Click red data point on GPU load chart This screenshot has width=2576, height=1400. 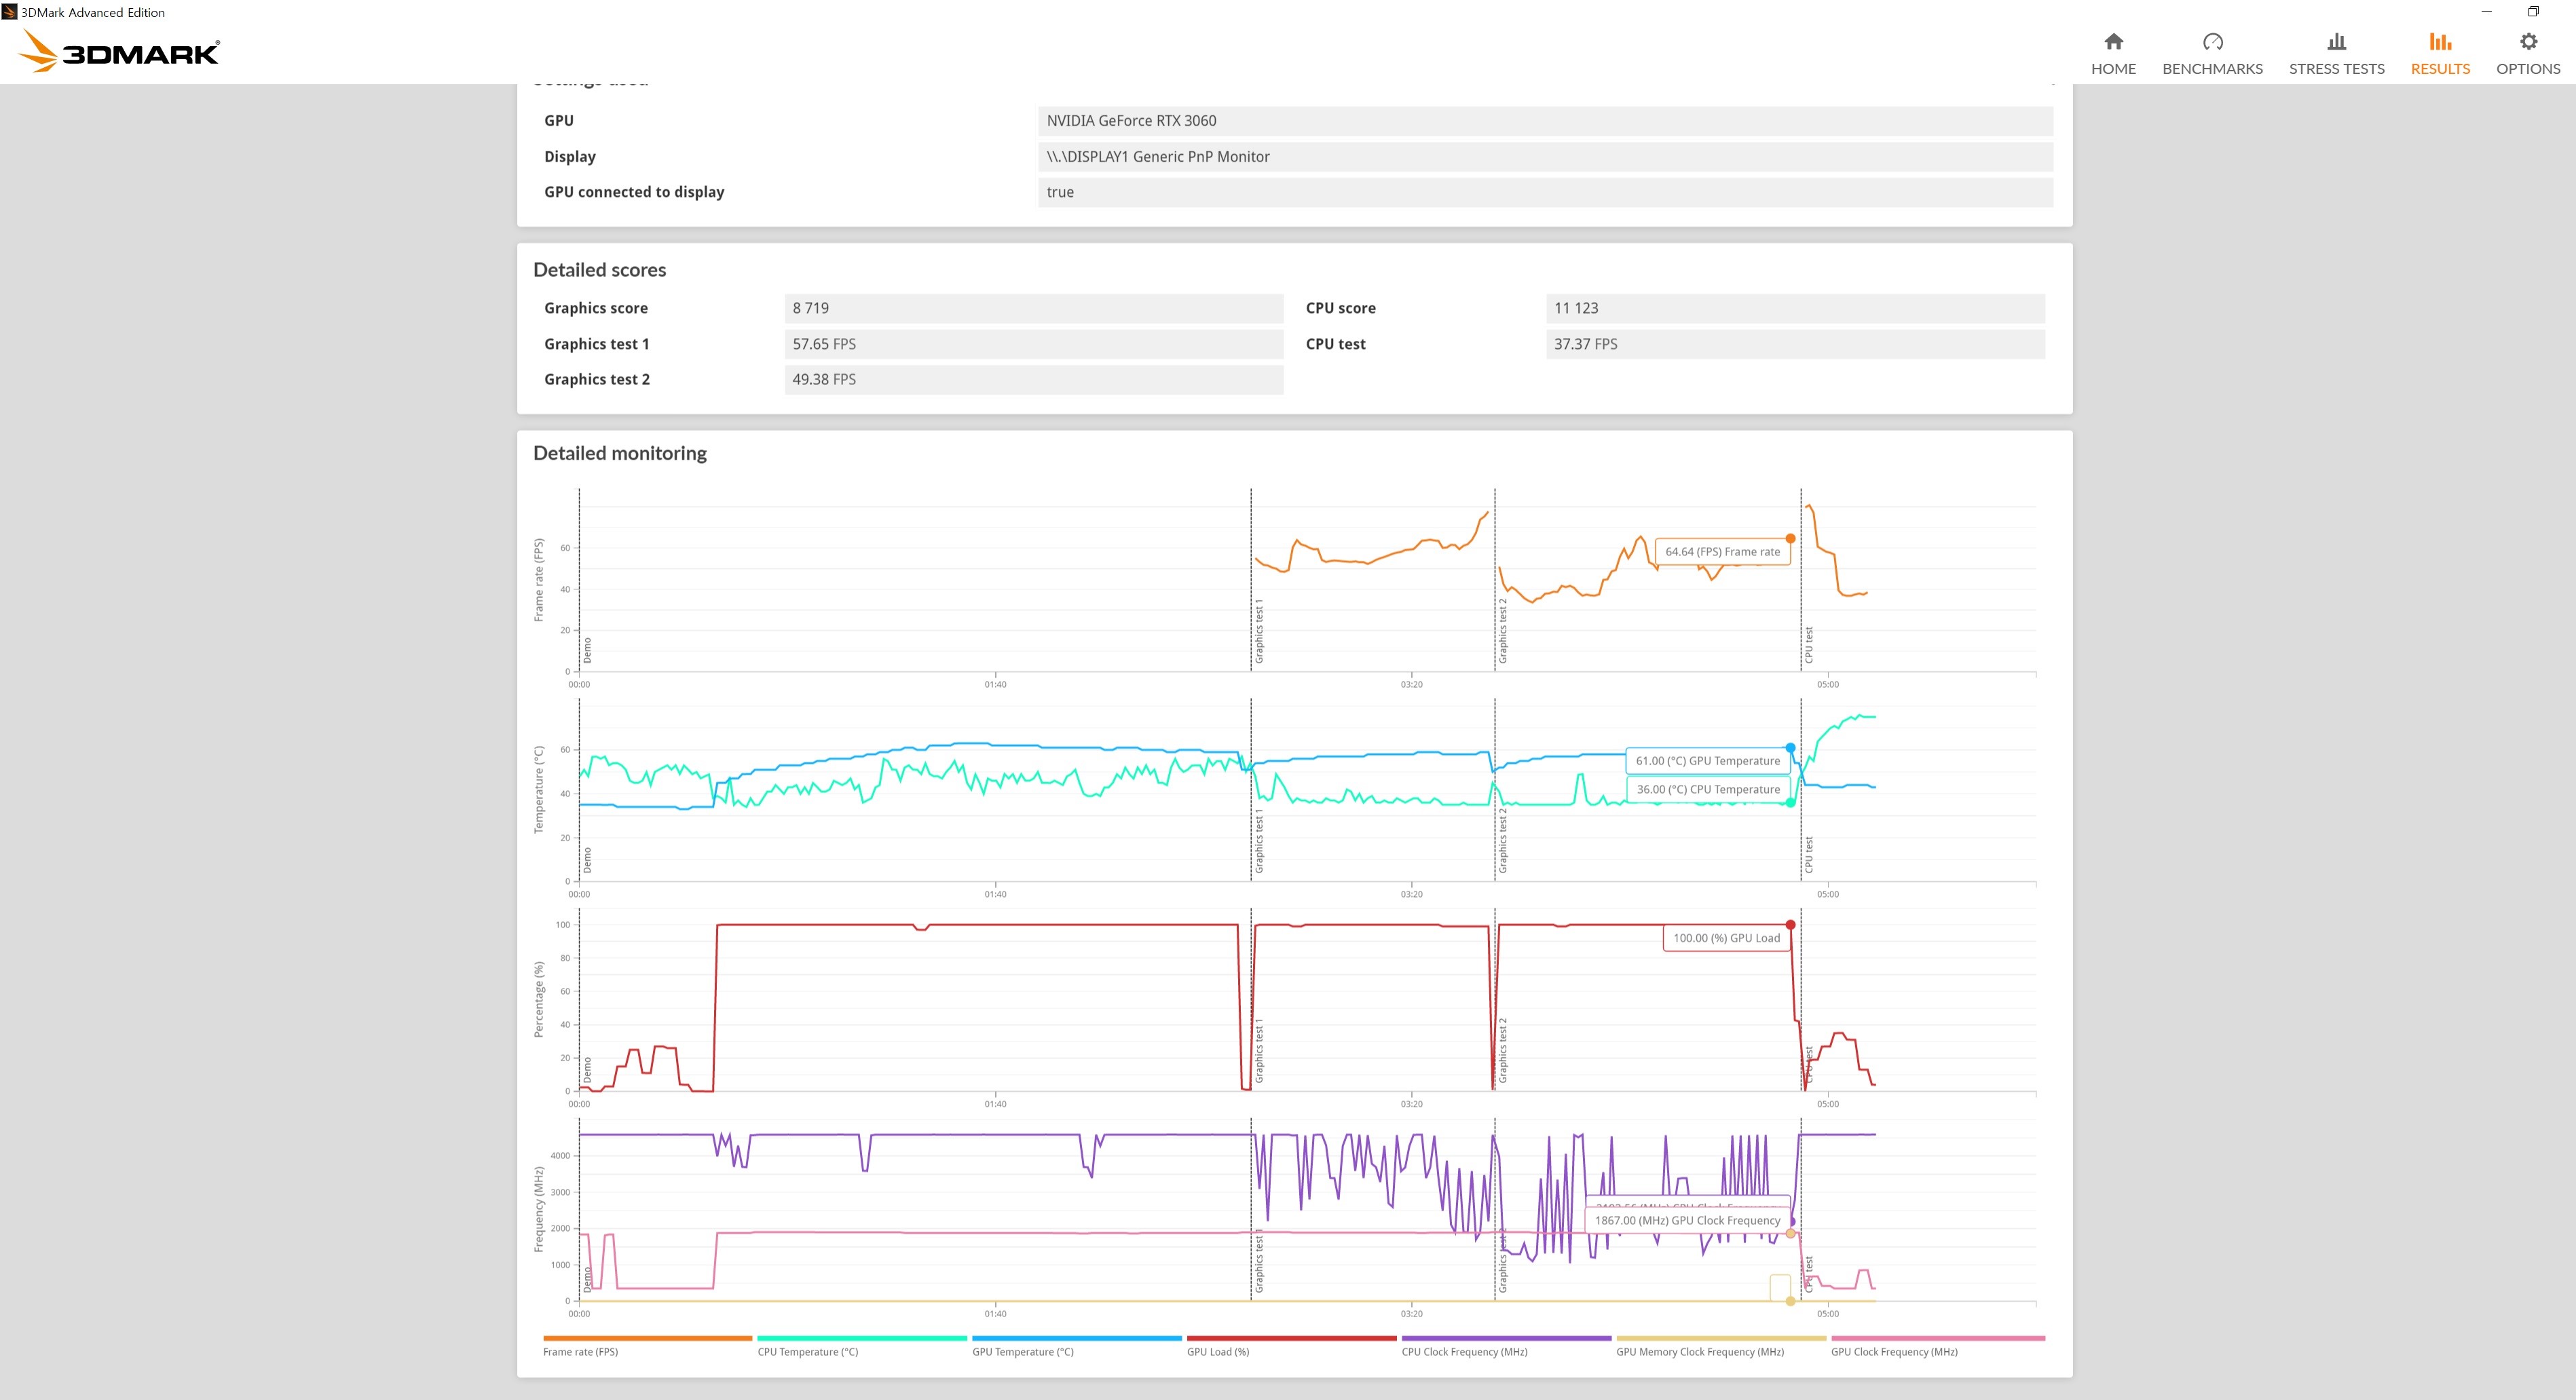pos(1790,925)
